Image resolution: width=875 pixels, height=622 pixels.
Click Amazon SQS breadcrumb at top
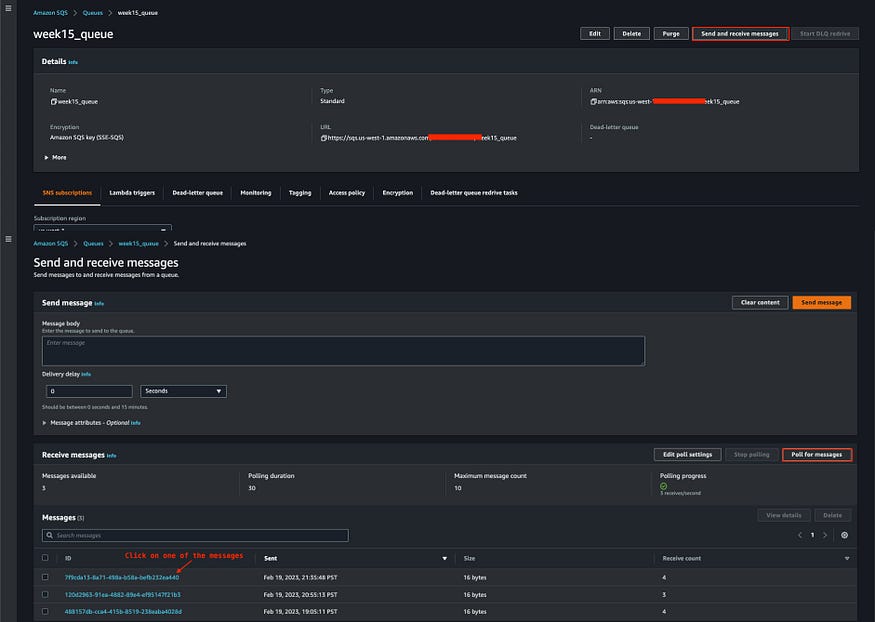[x=50, y=13]
